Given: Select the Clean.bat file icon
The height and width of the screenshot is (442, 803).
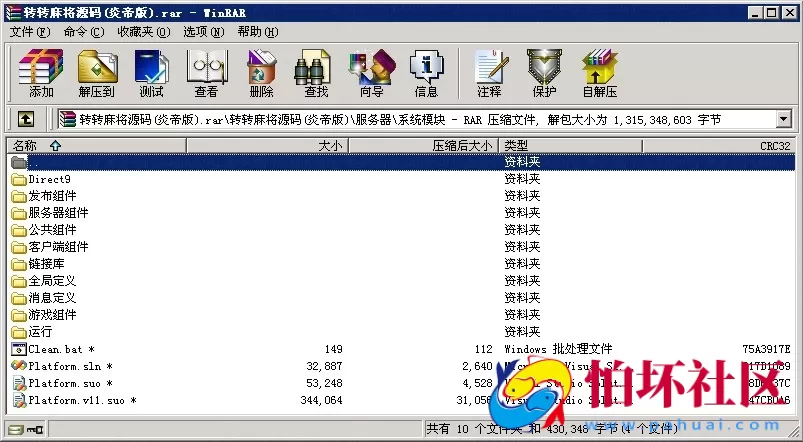Looking at the screenshot, I should [19, 349].
